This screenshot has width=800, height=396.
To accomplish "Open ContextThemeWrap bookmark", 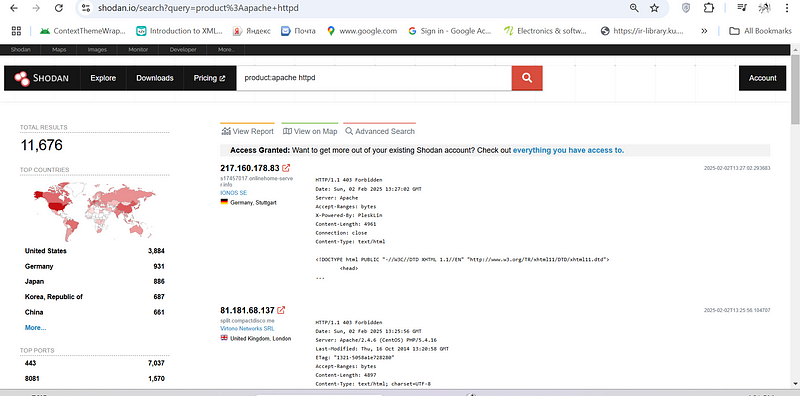I will [83, 31].
